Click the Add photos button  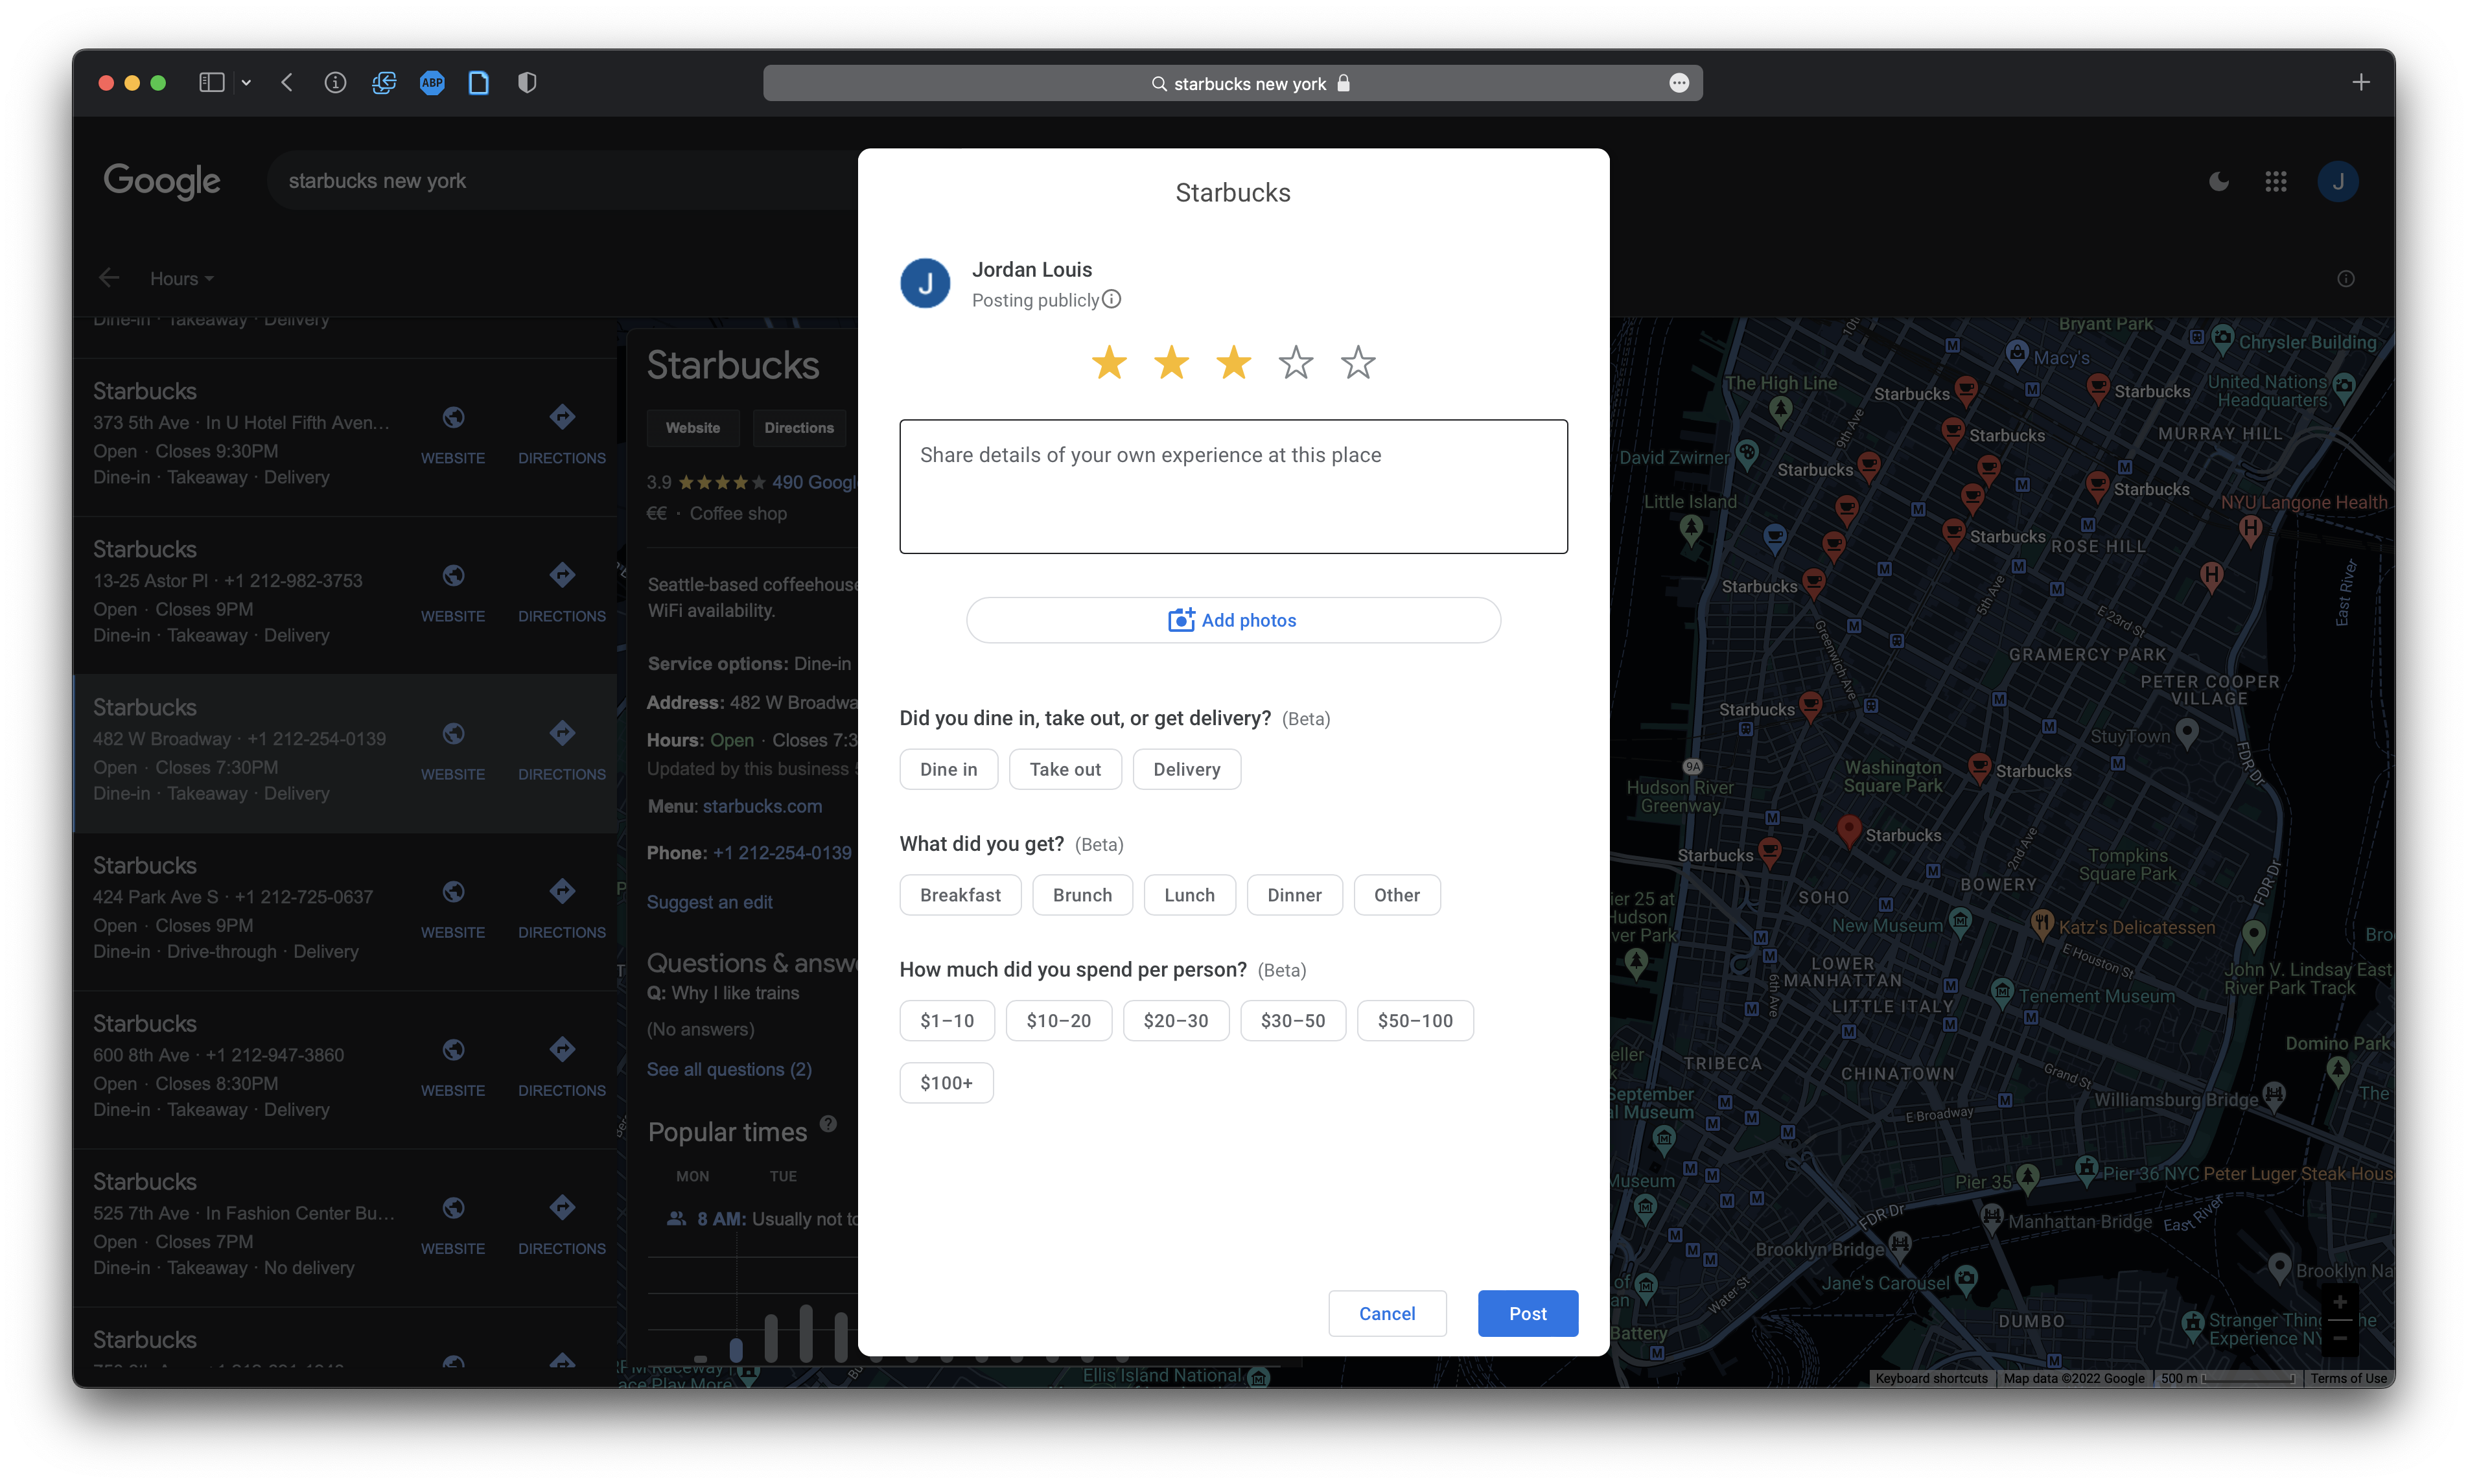click(x=1233, y=620)
